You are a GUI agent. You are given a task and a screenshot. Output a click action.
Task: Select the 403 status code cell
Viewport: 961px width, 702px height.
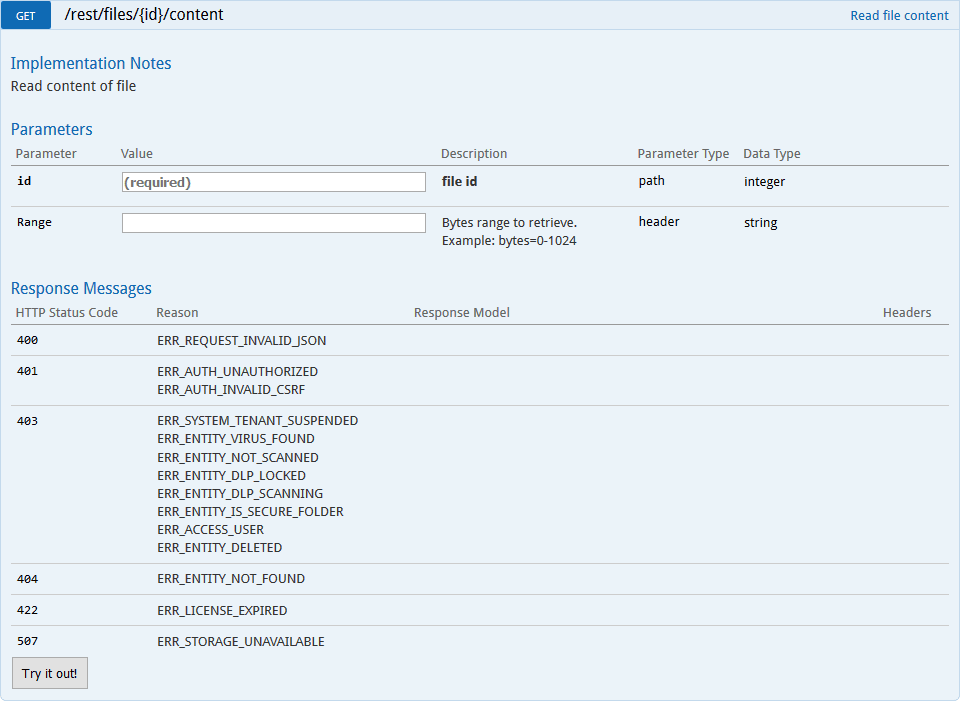coord(28,421)
